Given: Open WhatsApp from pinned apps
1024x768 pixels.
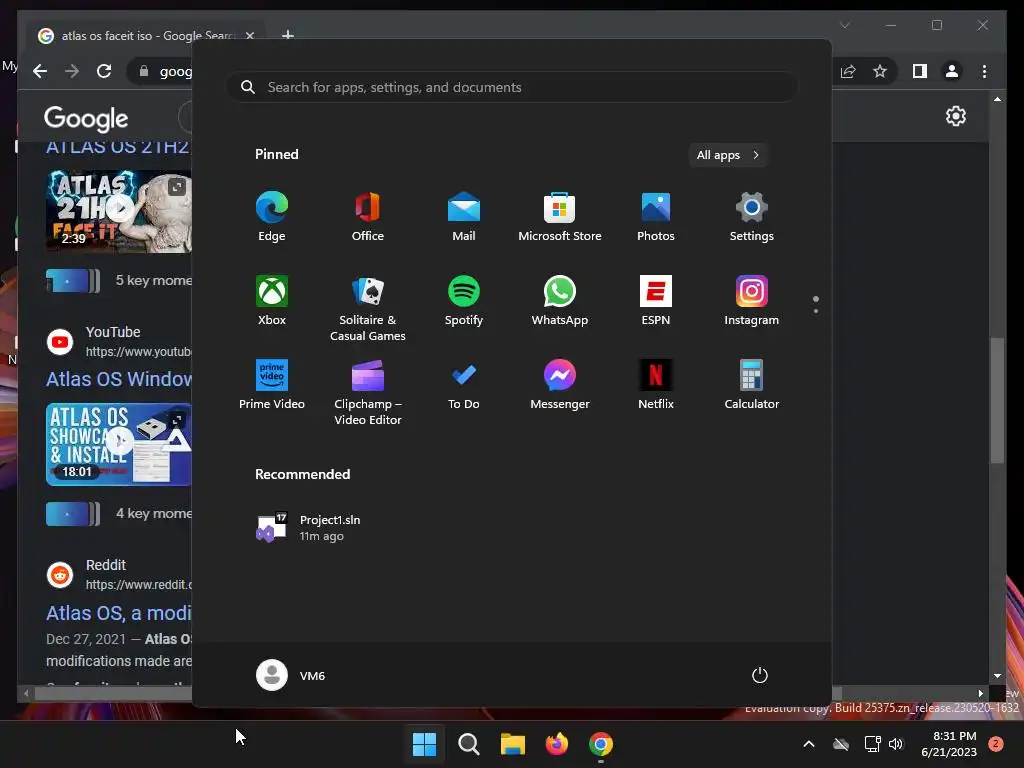Looking at the screenshot, I should pos(560,301).
